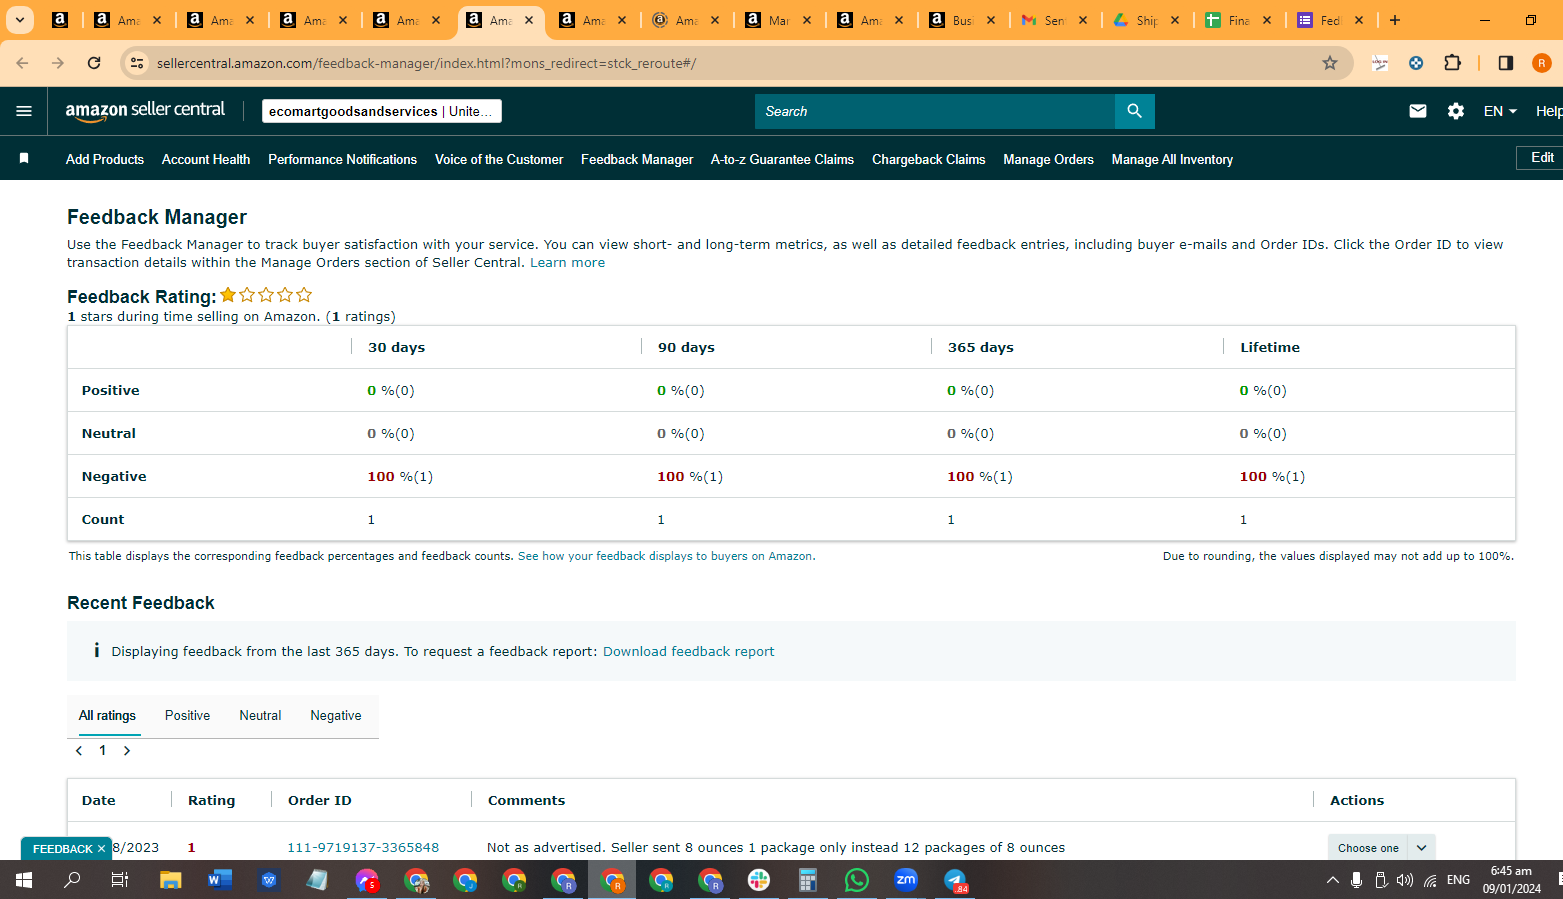Image resolution: width=1563 pixels, height=899 pixels.
Task: Click the Learn more link
Action: pyautogui.click(x=567, y=263)
